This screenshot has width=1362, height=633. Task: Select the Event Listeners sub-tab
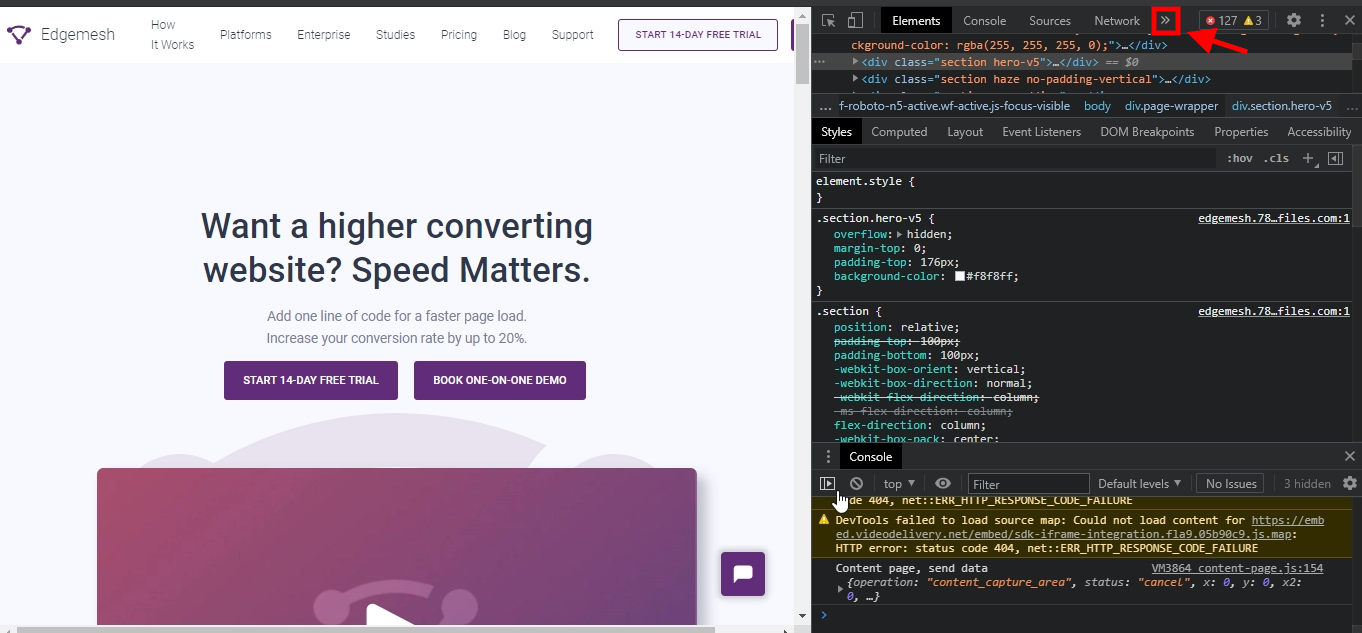pos(1041,131)
